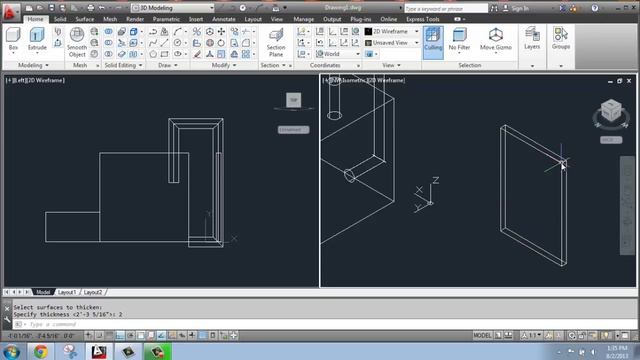The width and height of the screenshot is (640, 360).
Task: Click the solid Subtract icon
Action: coord(108,42)
